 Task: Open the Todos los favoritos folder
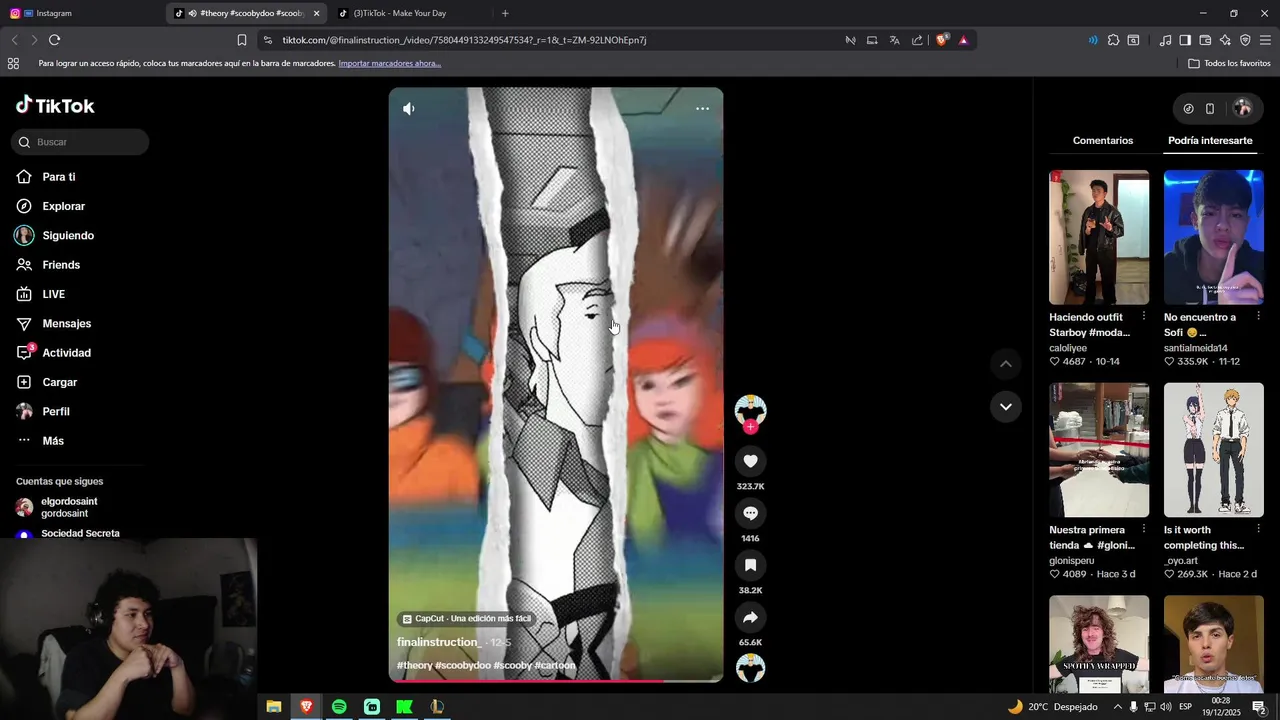coord(1229,63)
